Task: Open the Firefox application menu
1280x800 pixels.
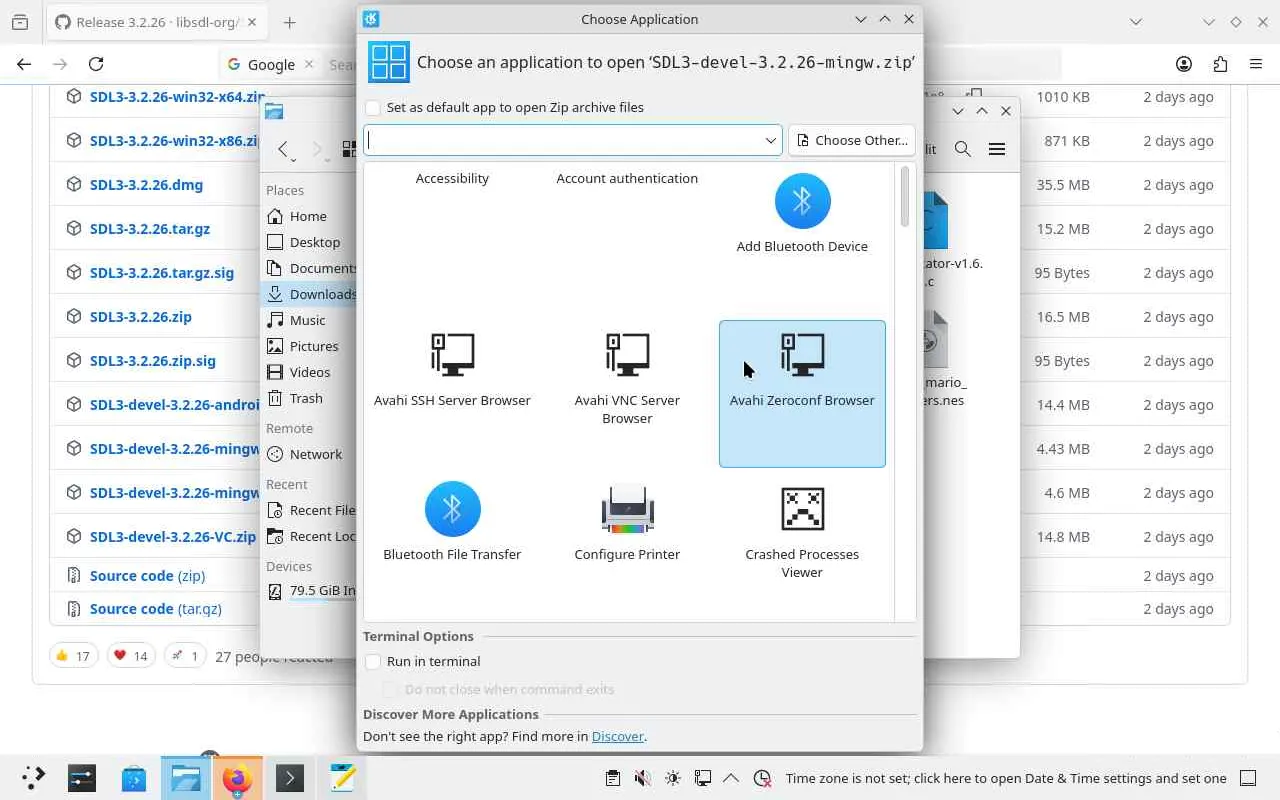Action: coord(1256,64)
